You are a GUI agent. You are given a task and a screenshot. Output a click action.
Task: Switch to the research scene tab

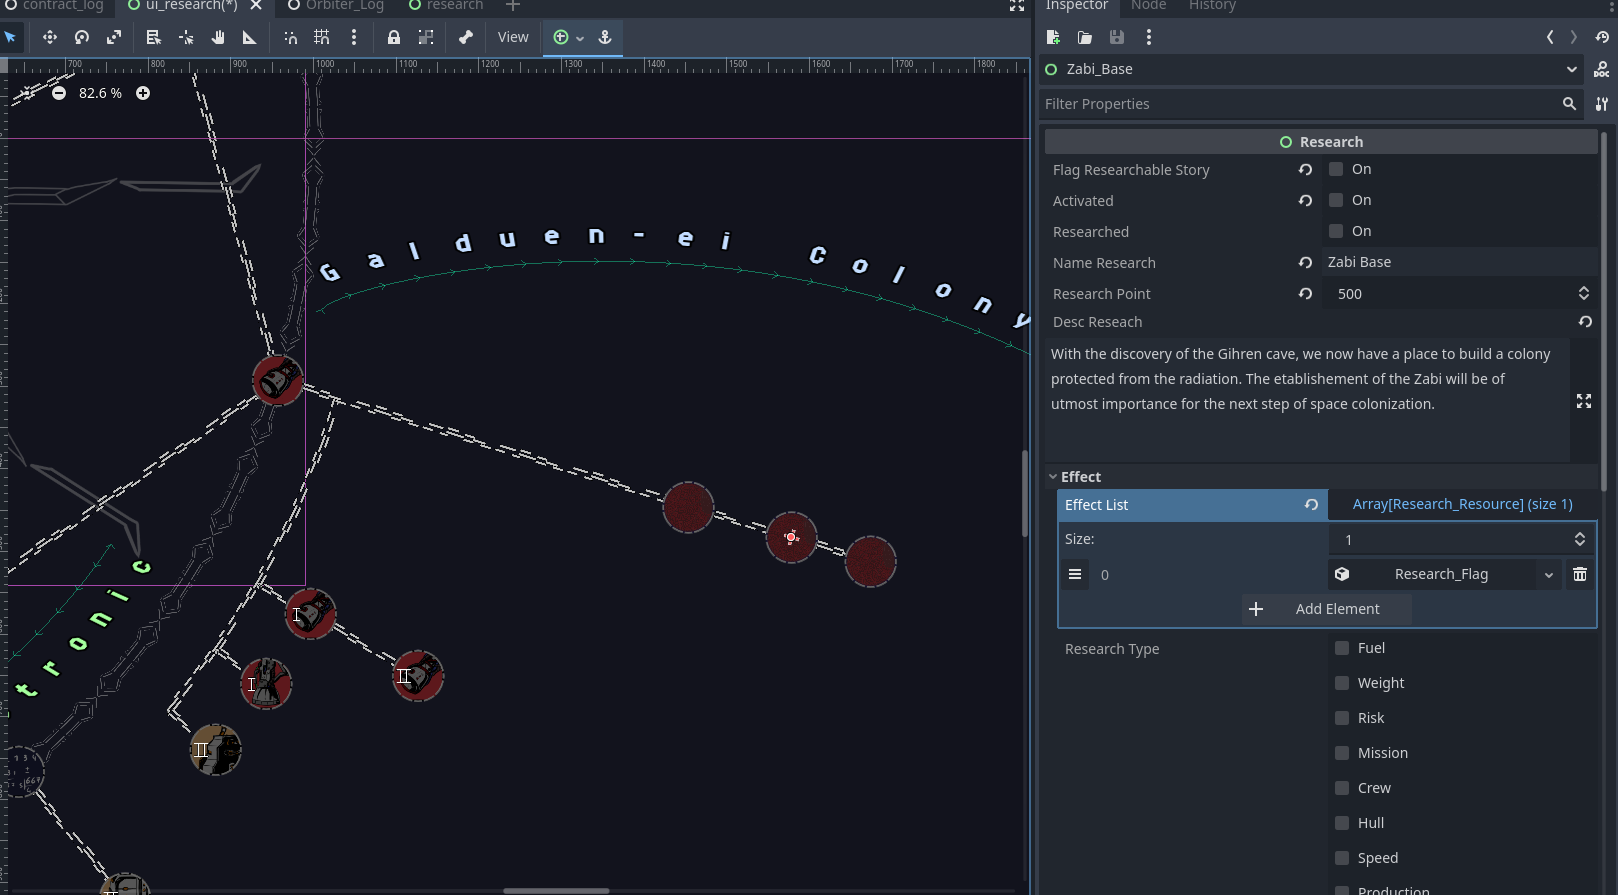click(x=446, y=6)
